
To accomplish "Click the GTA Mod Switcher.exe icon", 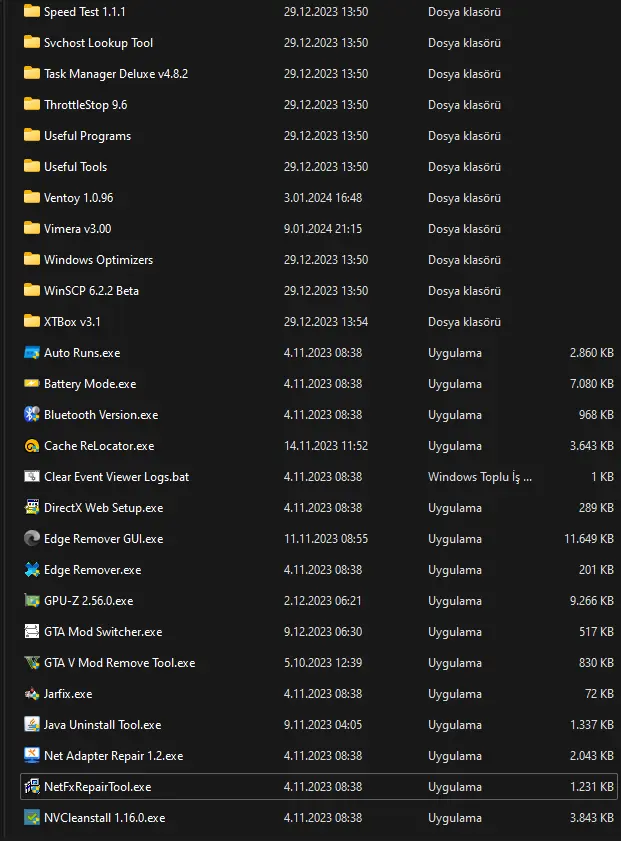I will pyautogui.click(x=32, y=631).
